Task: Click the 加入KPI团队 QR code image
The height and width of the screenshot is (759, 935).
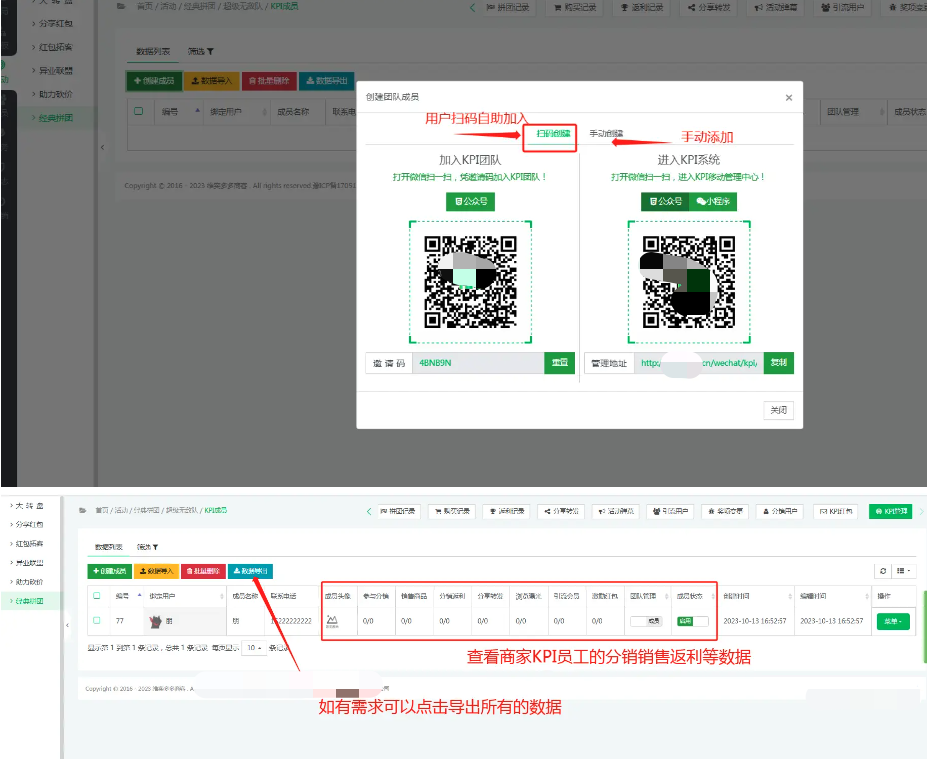Action: 470,282
